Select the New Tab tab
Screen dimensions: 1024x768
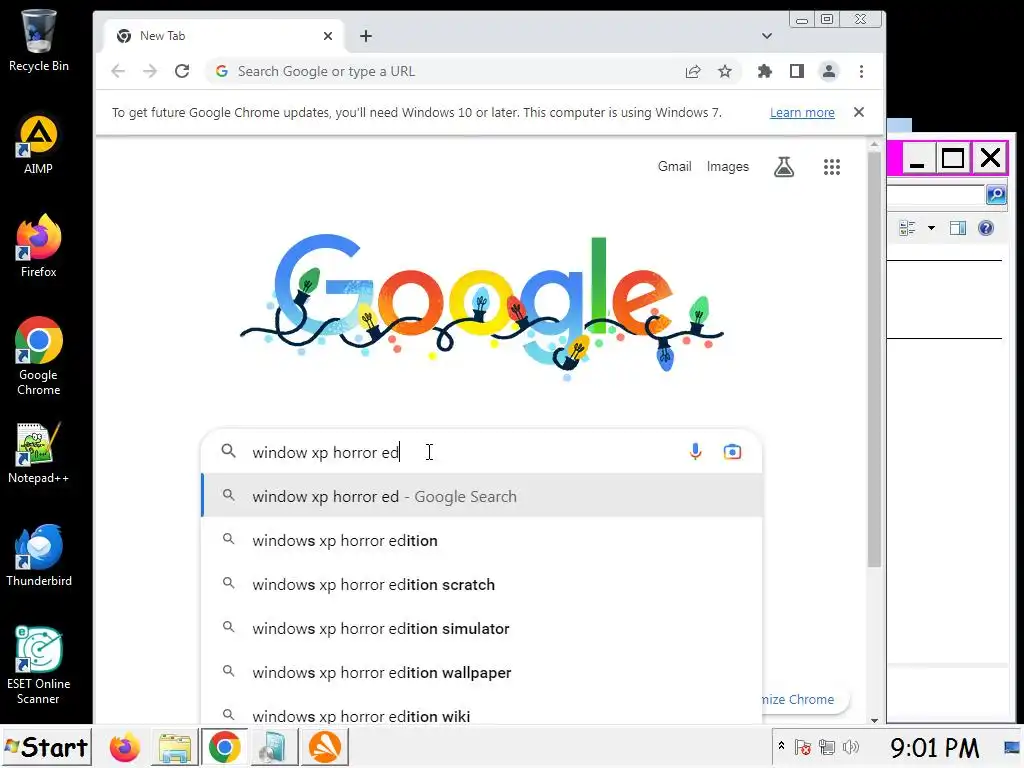click(222, 36)
